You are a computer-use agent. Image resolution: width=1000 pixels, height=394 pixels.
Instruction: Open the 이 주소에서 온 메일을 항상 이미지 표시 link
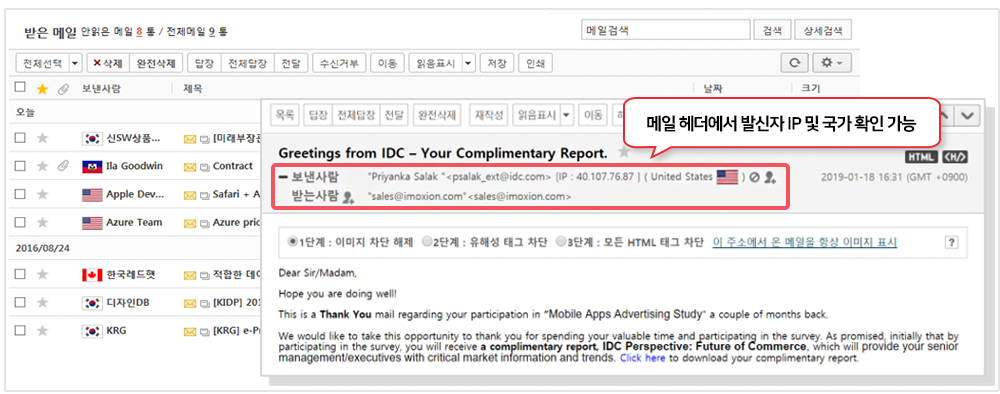(805, 242)
